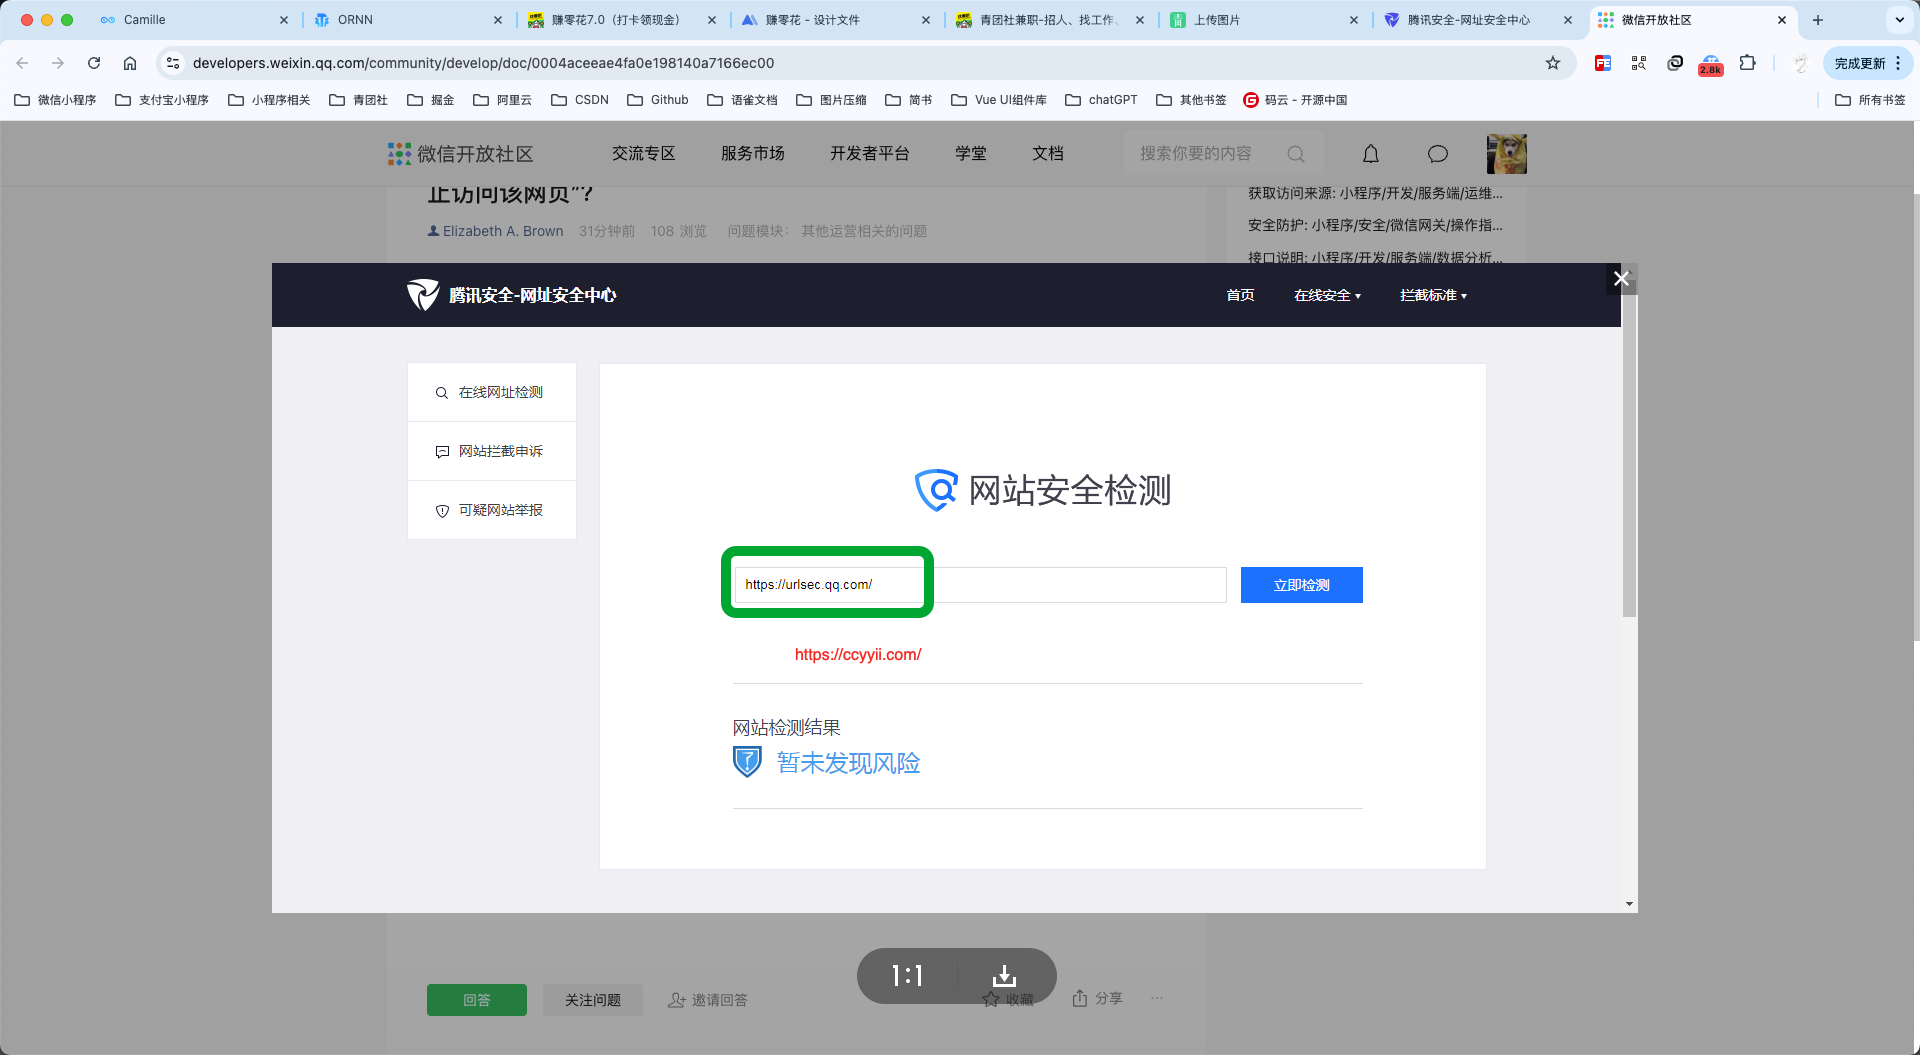Open the 学堂 navigation menu
Viewport: 1920px width, 1055px height.
971,154
